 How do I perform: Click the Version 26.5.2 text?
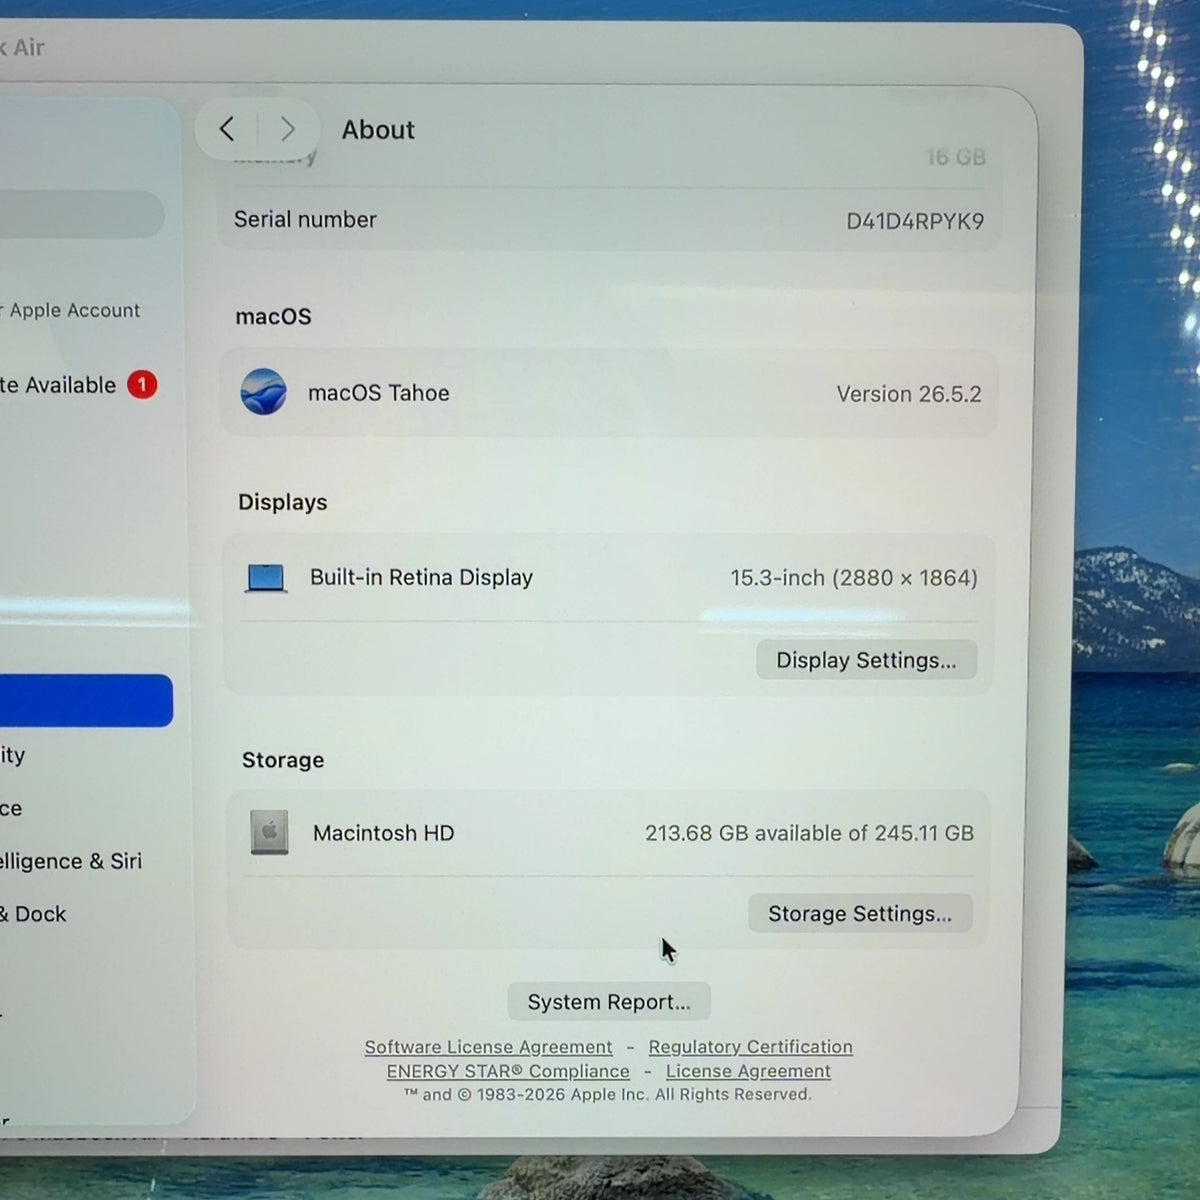pyautogui.click(x=909, y=394)
